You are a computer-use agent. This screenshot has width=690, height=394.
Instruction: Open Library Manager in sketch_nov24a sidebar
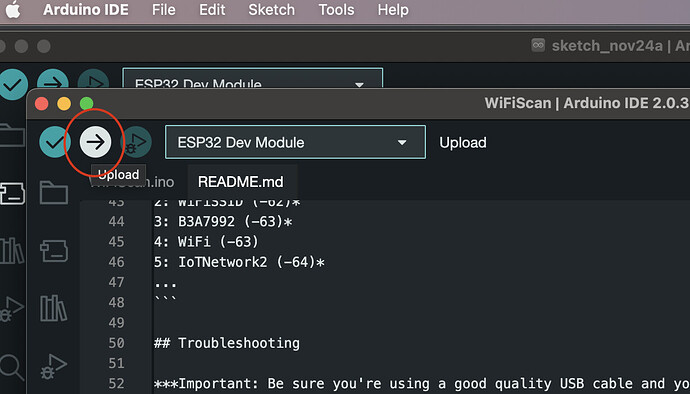pyautogui.click(x=12, y=251)
